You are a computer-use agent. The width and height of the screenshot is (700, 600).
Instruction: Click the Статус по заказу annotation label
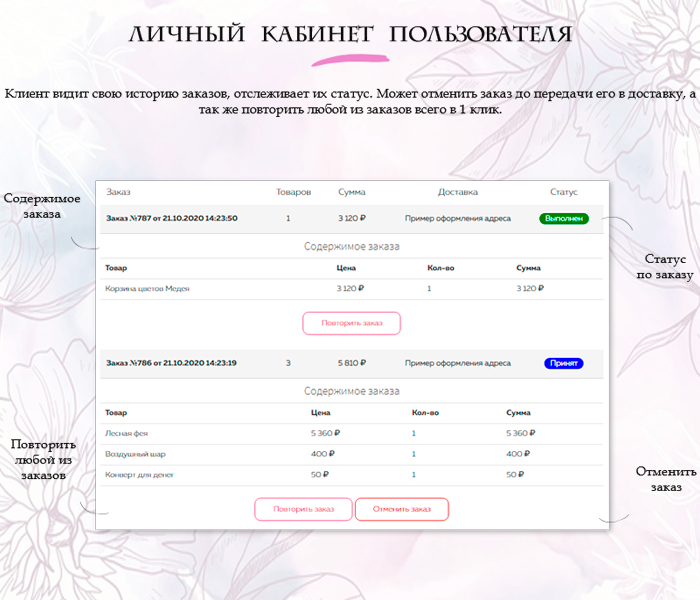(665, 266)
